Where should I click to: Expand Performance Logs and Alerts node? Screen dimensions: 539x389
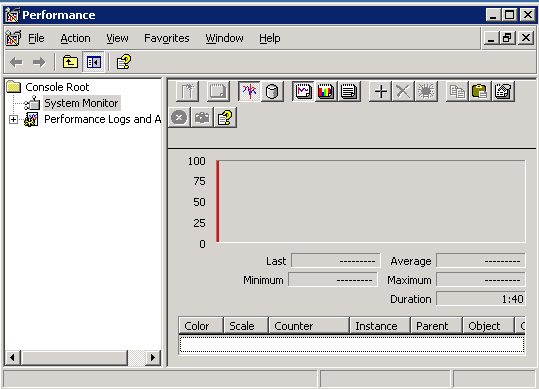pos(13,120)
